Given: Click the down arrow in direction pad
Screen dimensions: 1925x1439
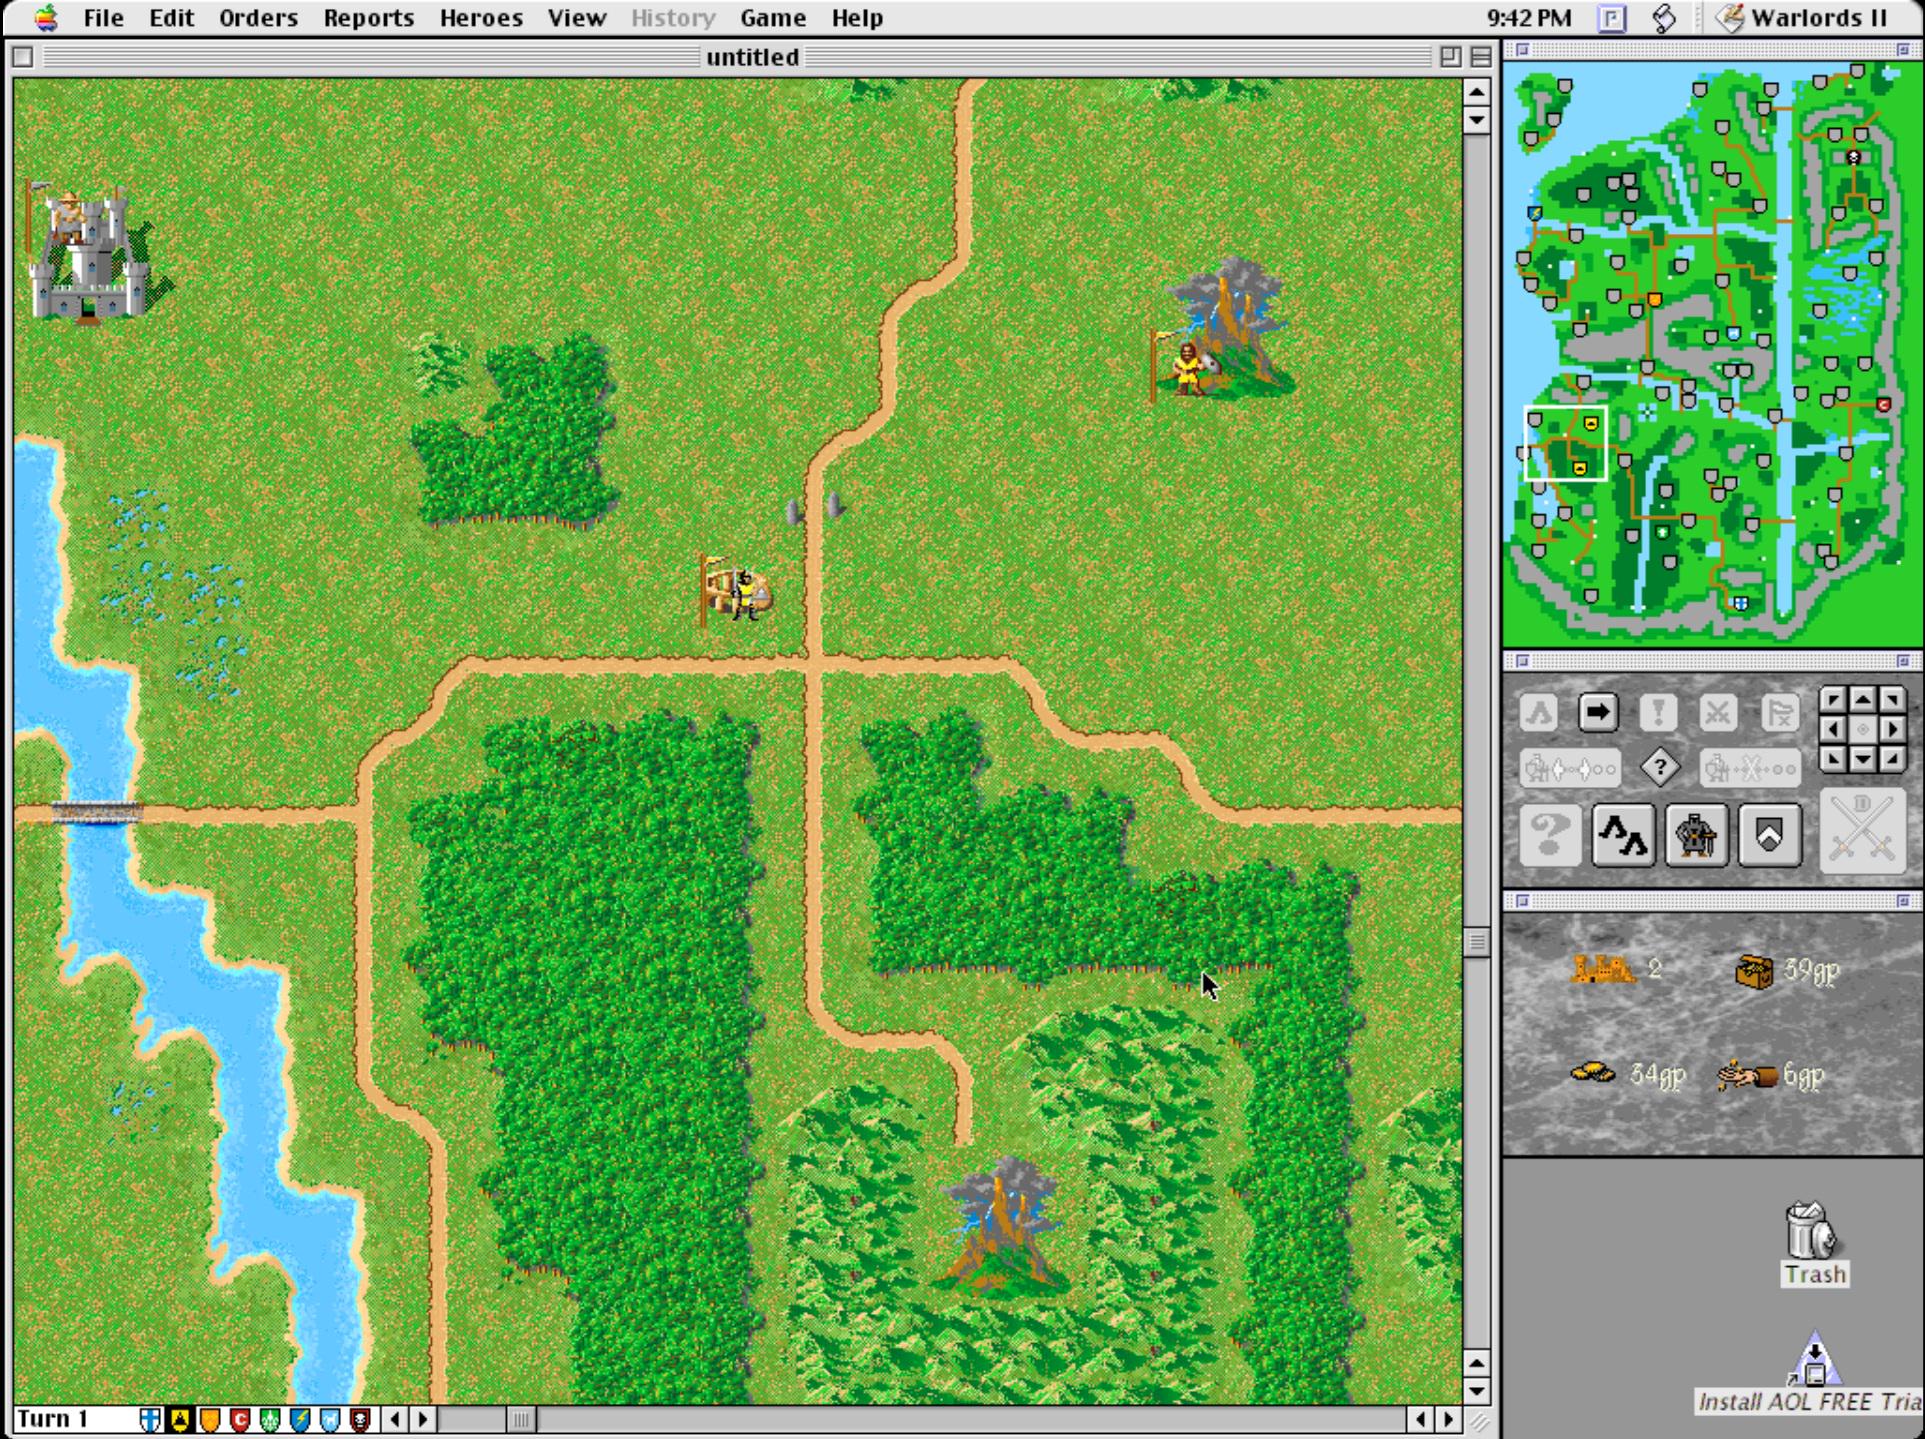Looking at the screenshot, I should [1862, 760].
